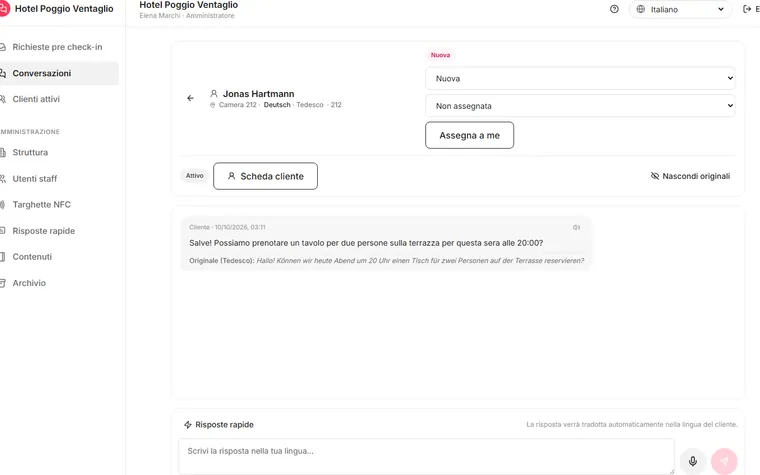Toggle Nascondi originali
760x475 pixels.
click(690, 176)
